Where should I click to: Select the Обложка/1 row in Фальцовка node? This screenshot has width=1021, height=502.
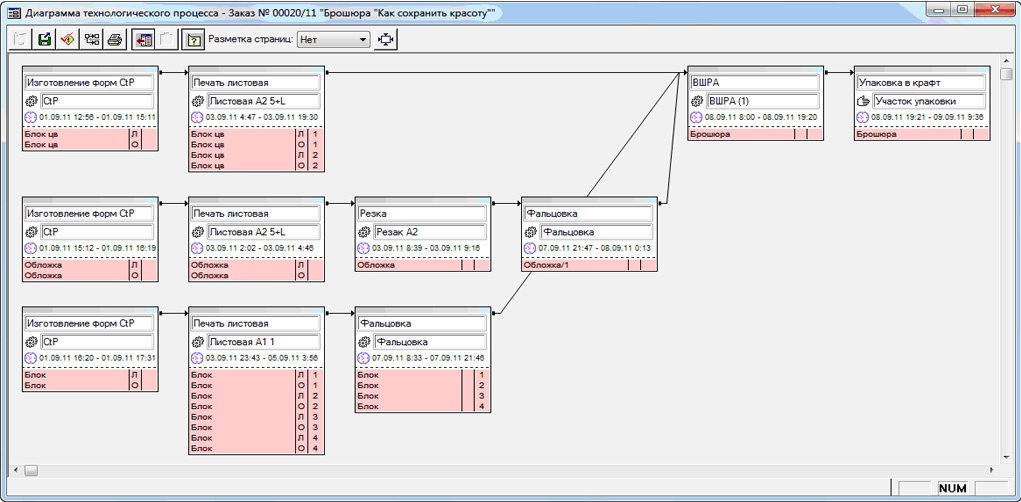pyautogui.click(x=575, y=265)
